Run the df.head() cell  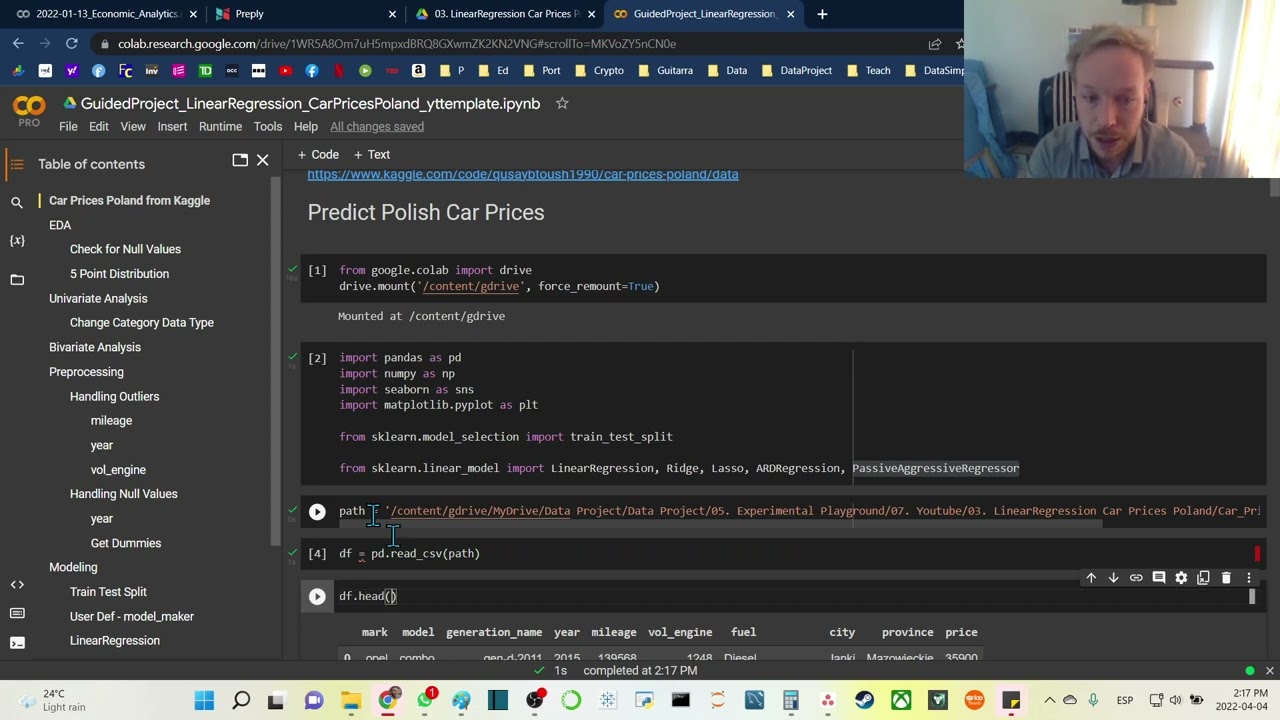[317, 597]
